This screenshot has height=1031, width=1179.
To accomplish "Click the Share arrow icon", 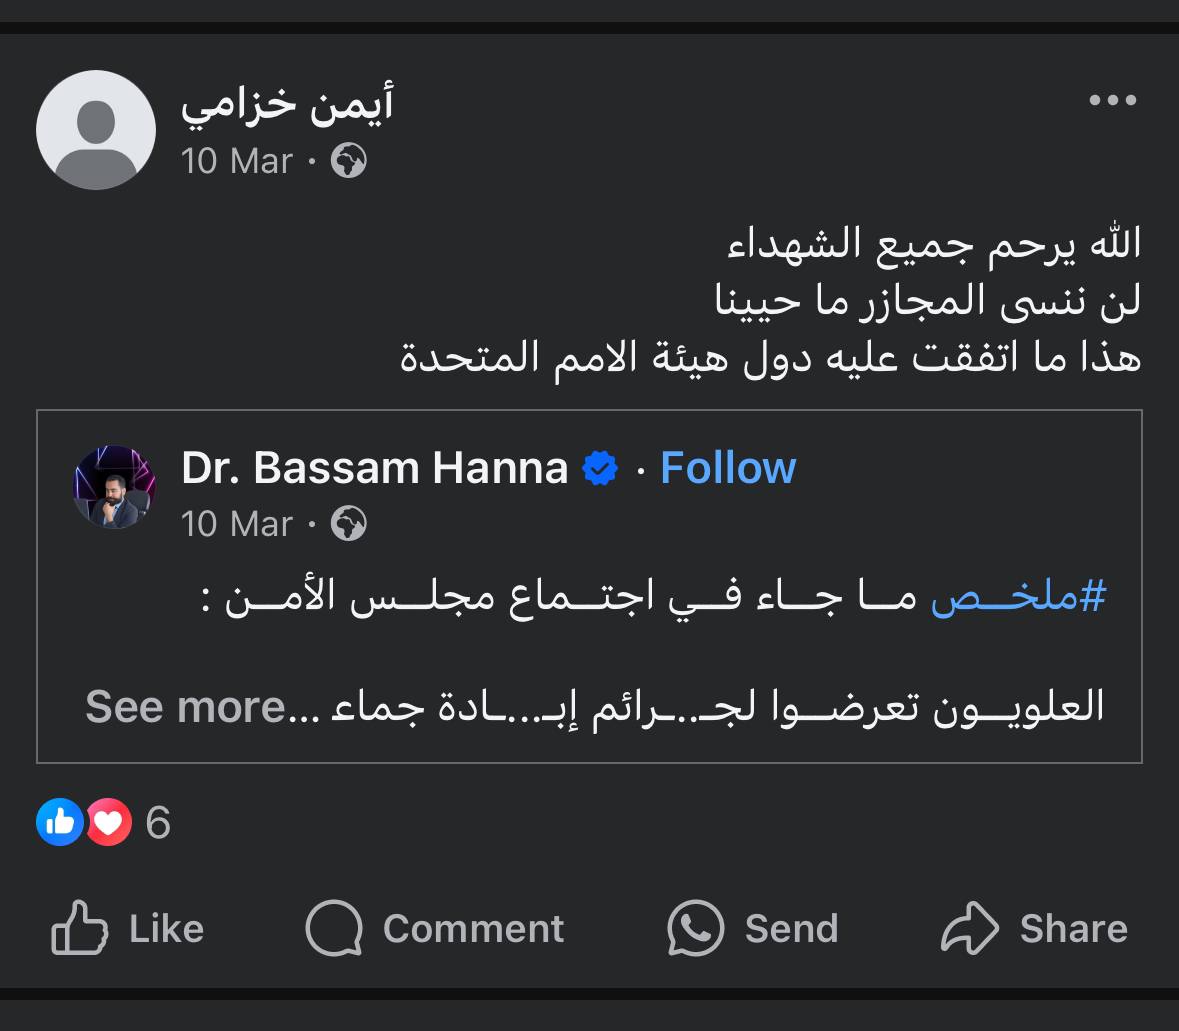I will point(969,928).
